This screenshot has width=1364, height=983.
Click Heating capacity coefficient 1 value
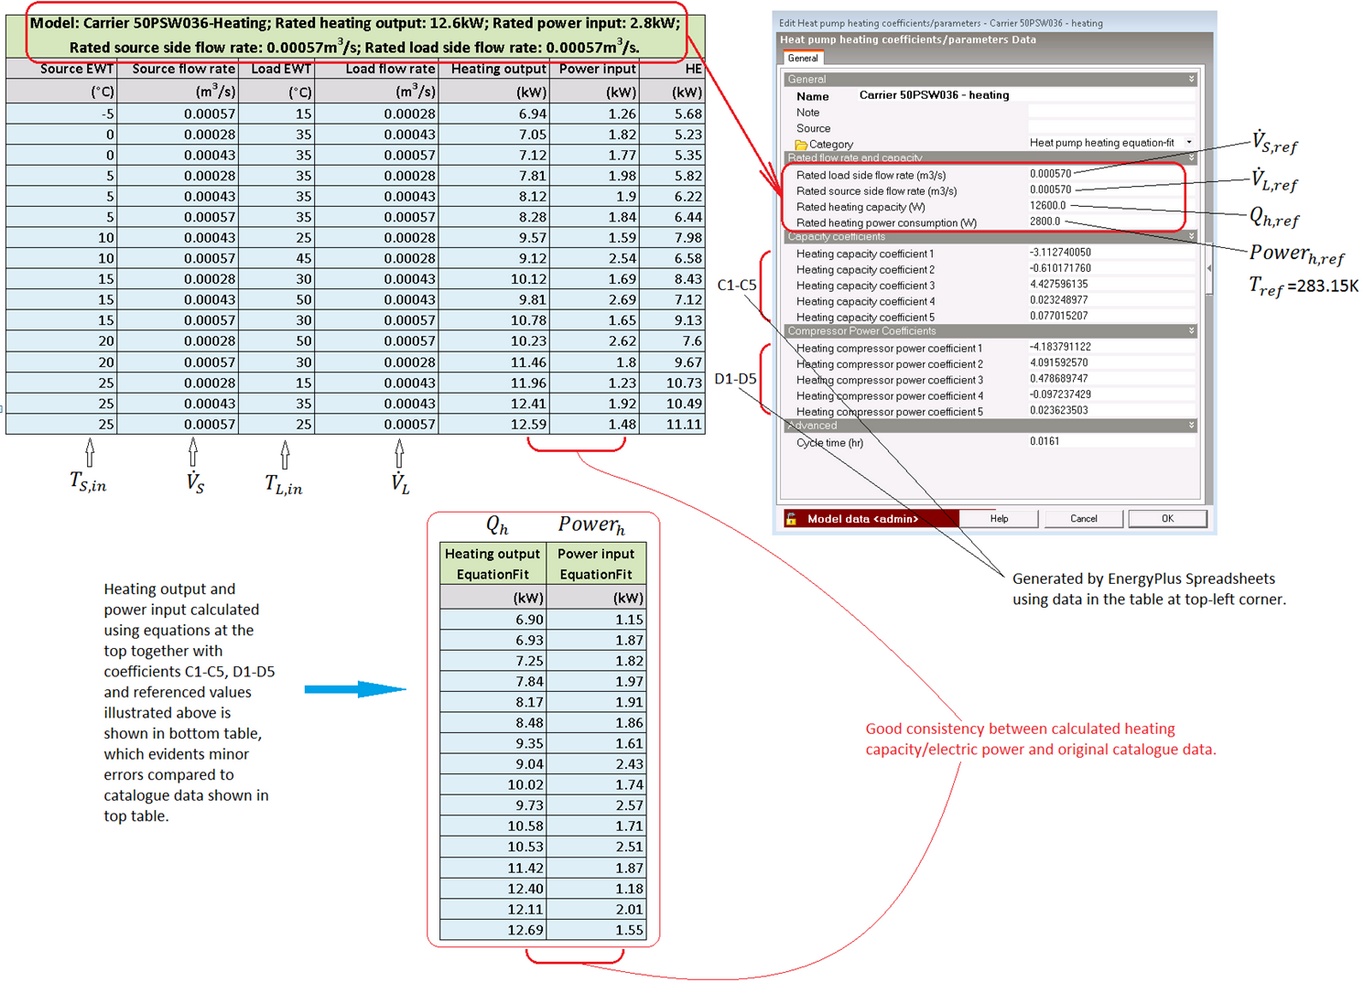pyautogui.click(x=1060, y=253)
